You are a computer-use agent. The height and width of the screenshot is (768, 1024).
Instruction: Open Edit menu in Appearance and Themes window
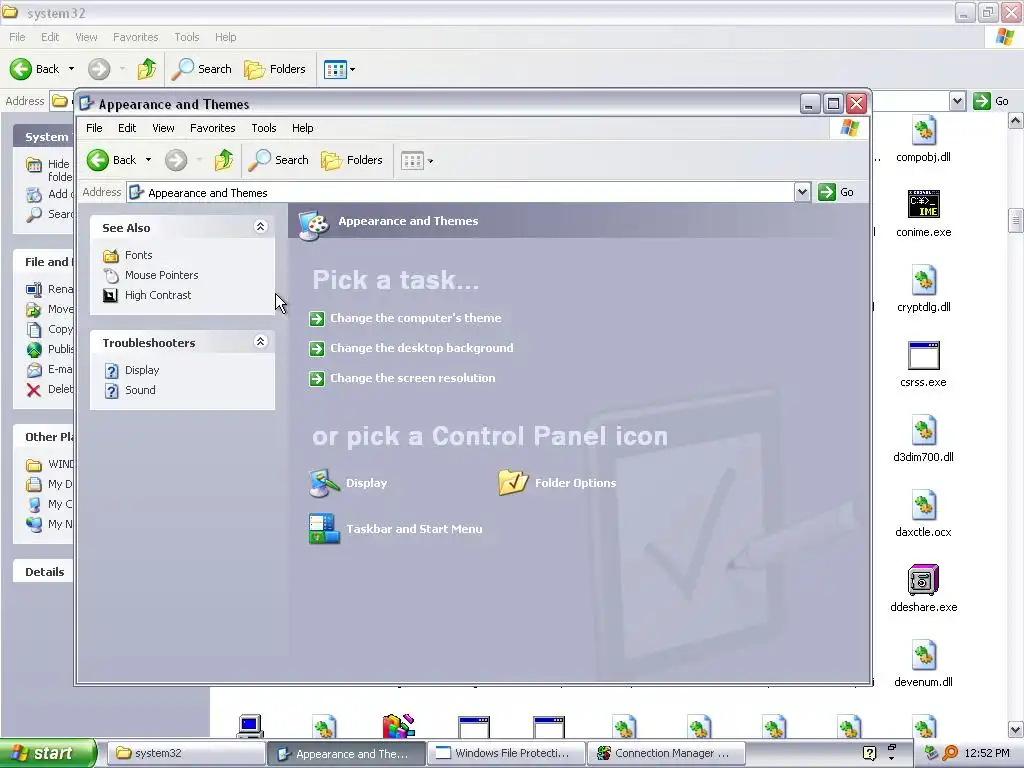pos(127,128)
